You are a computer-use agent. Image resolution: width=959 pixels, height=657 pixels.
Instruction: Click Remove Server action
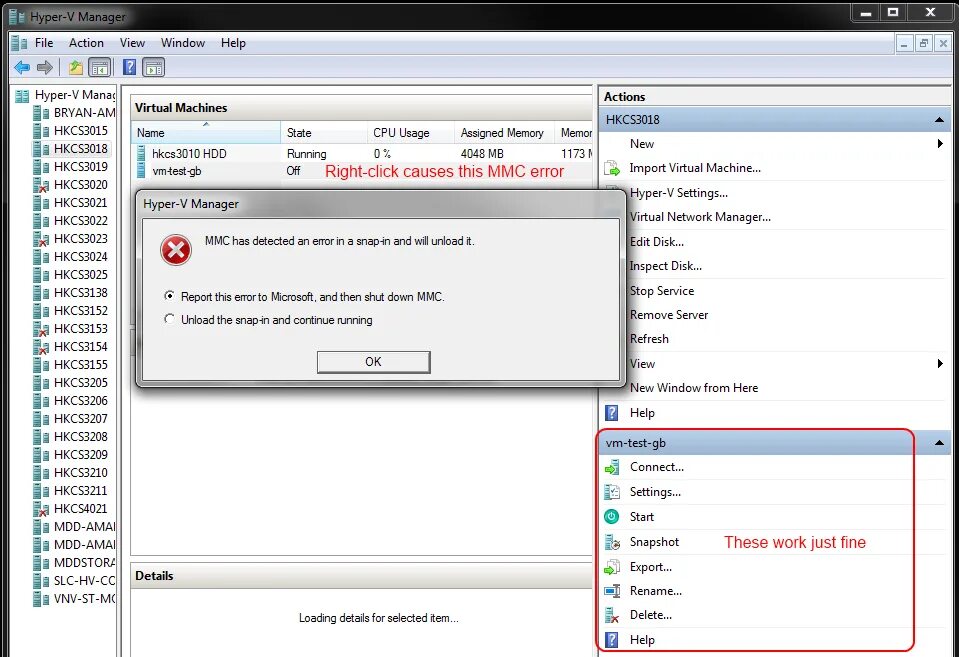[669, 315]
